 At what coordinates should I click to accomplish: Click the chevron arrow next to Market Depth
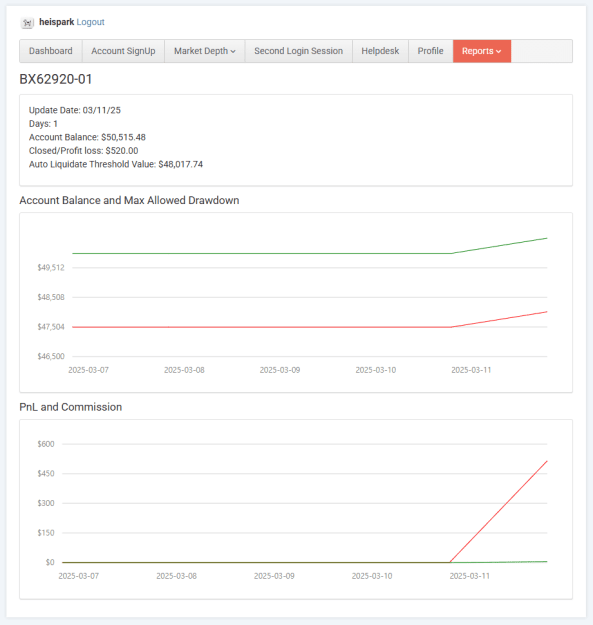pyautogui.click(x=233, y=51)
